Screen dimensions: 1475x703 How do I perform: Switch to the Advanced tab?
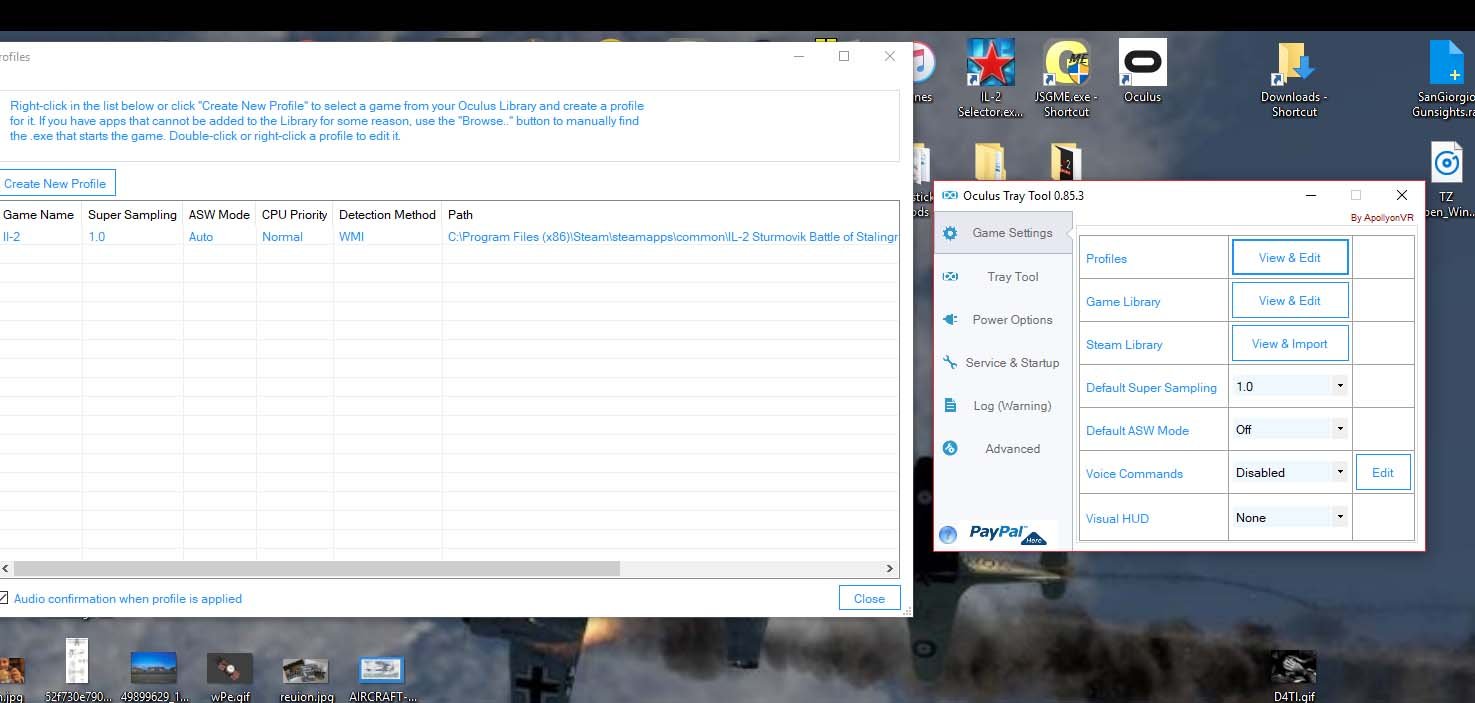1003,449
